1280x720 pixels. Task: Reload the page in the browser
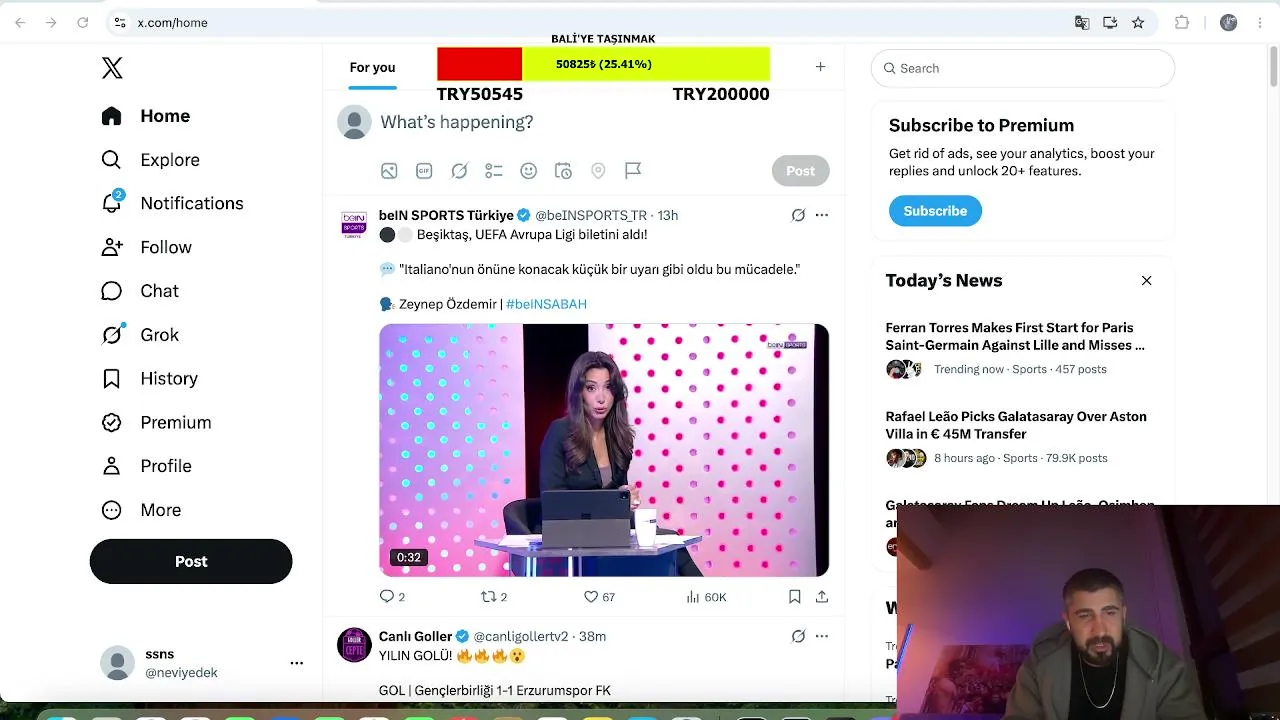83,22
